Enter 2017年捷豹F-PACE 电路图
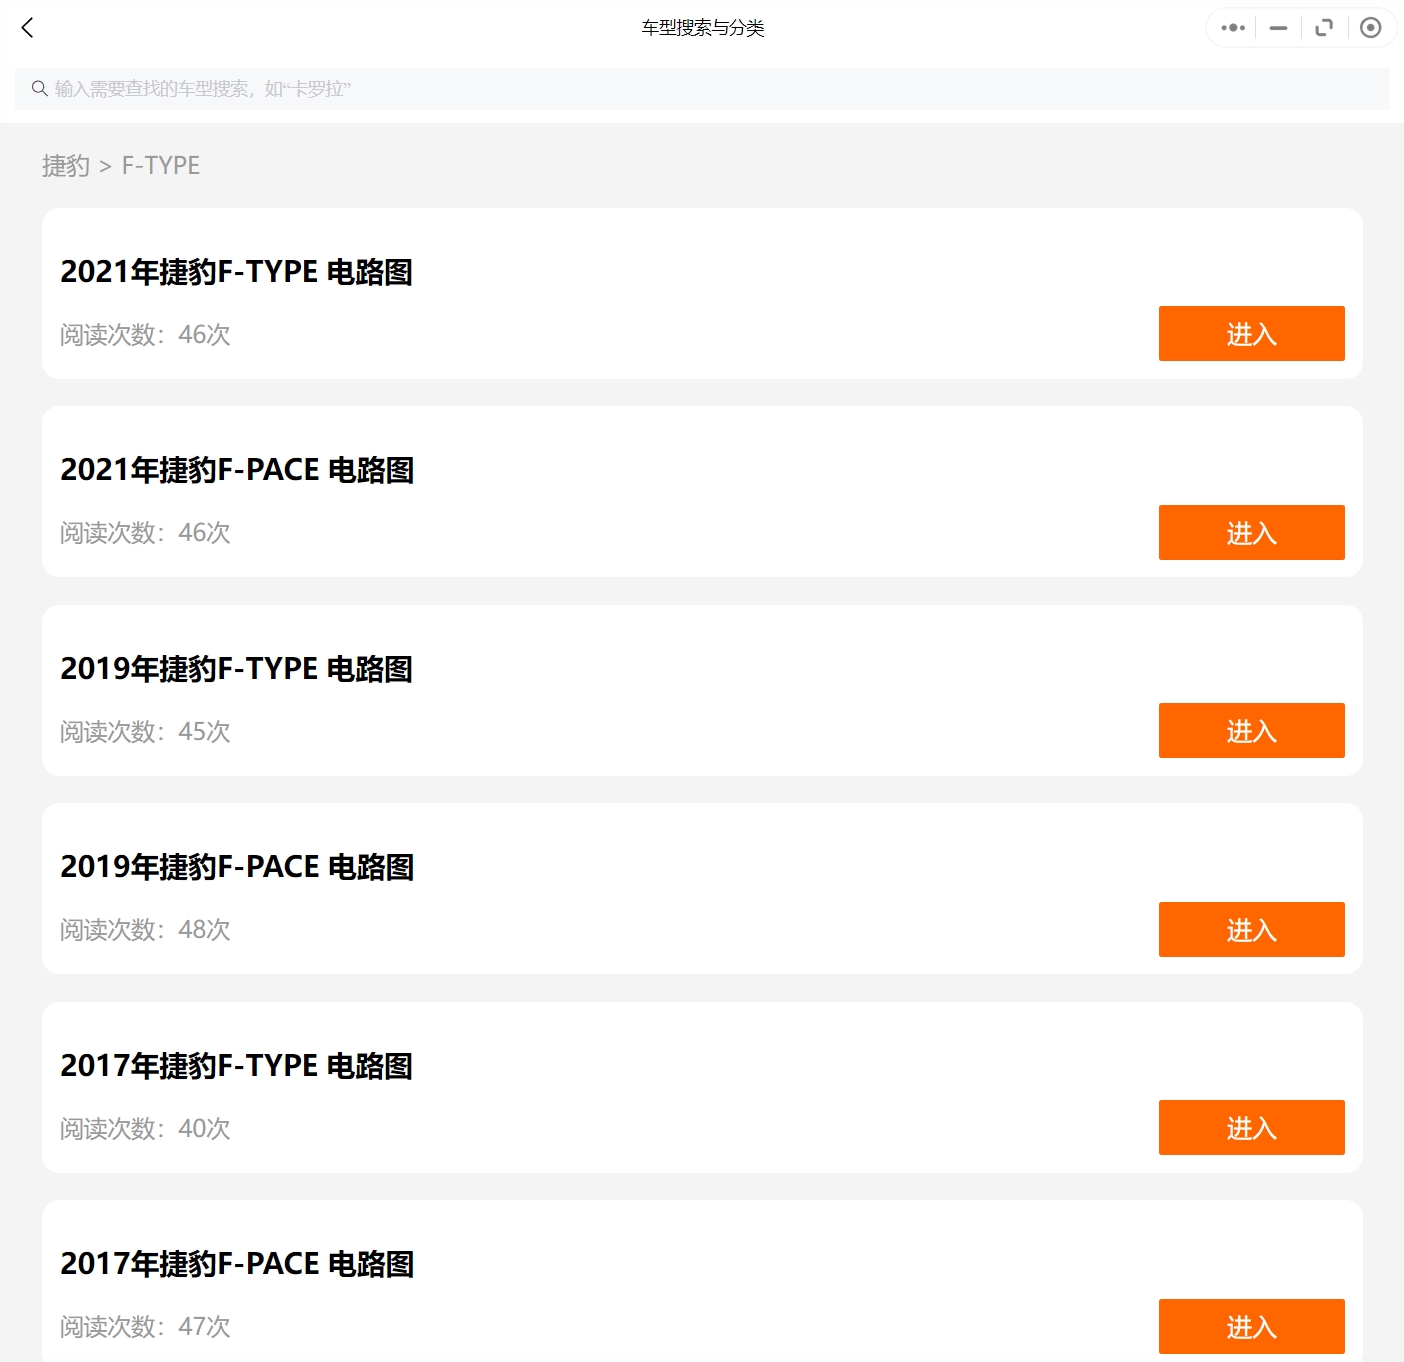 (x=1251, y=1326)
